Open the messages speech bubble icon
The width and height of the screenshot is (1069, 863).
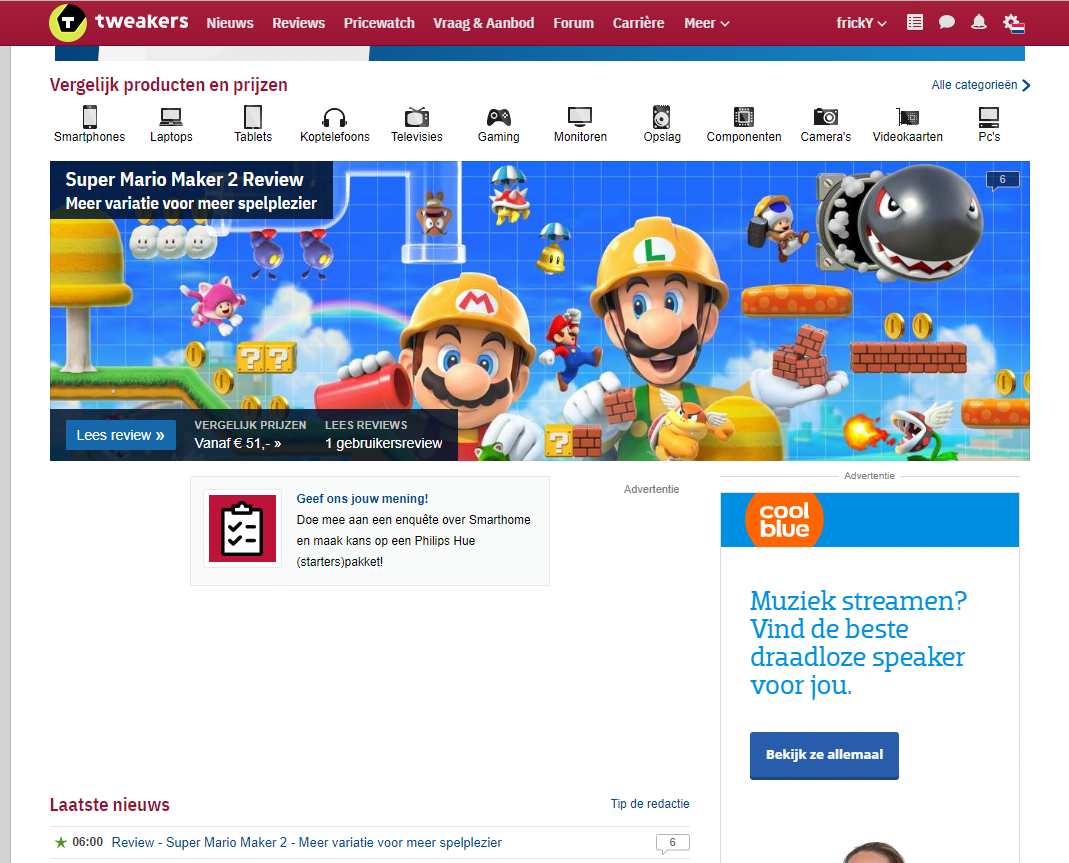946,22
